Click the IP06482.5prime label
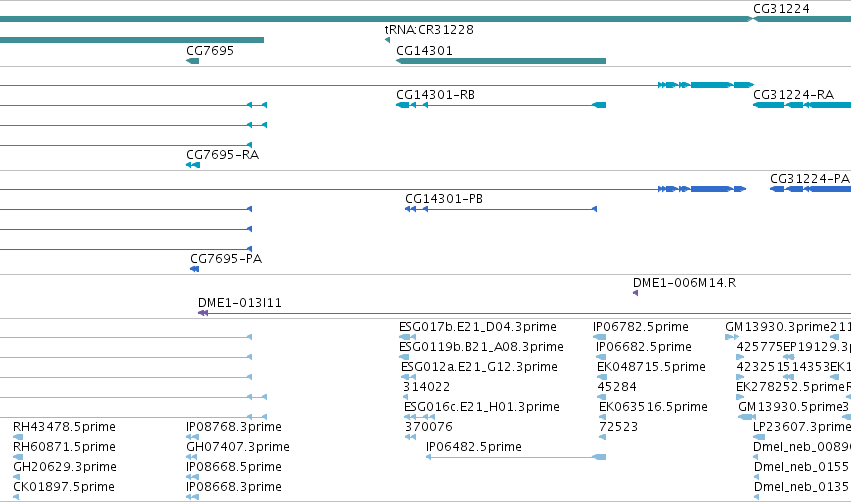This screenshot has height=502, width=851. tap(474, 447)
